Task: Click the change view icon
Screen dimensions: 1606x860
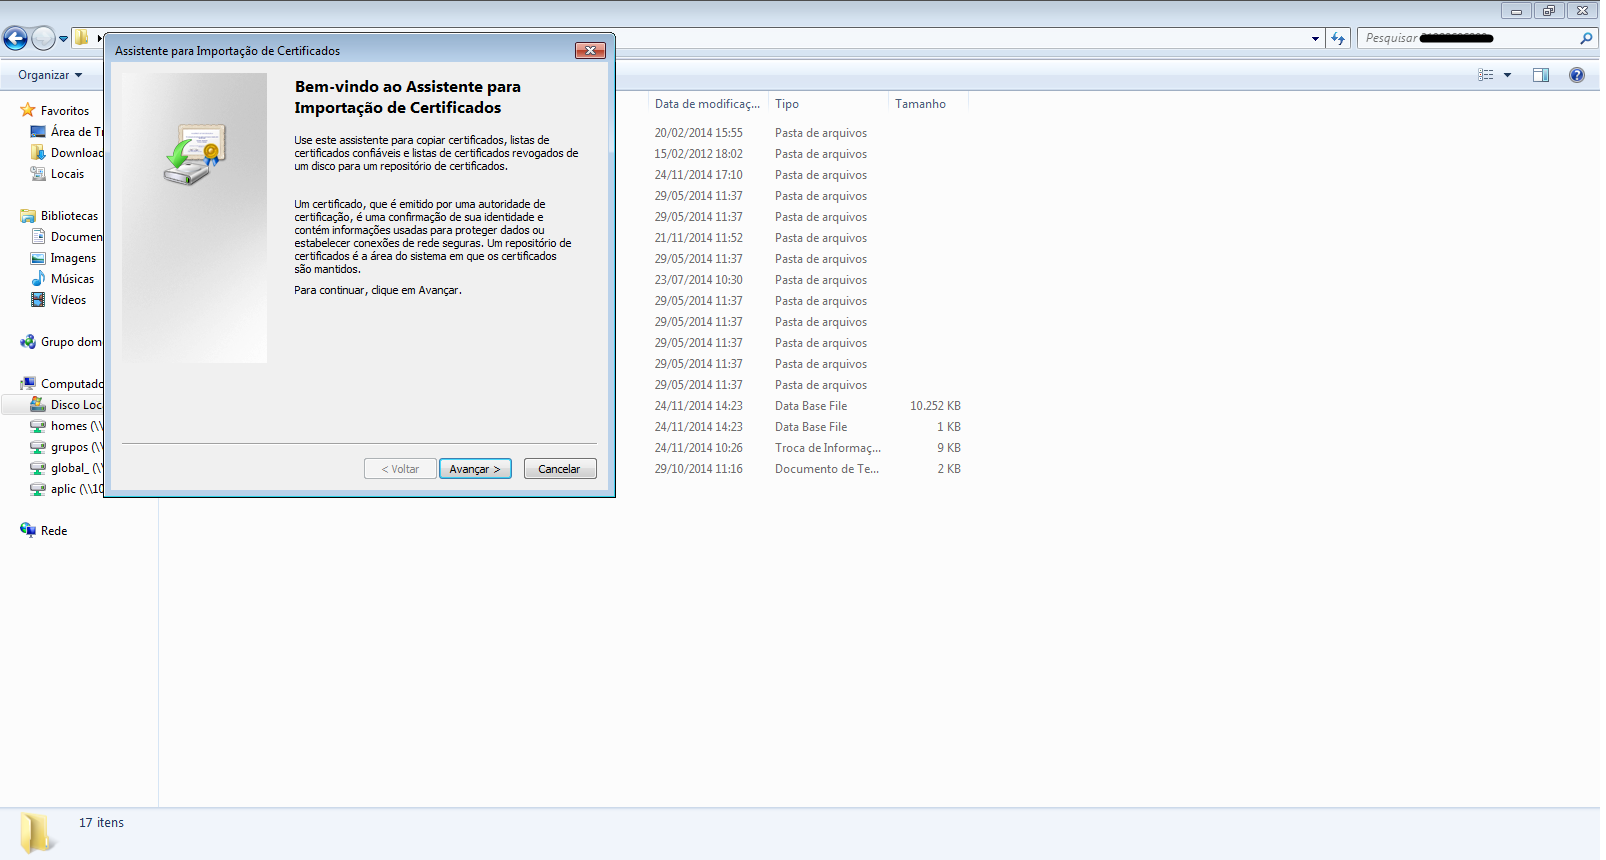Action: [1486, 75]
